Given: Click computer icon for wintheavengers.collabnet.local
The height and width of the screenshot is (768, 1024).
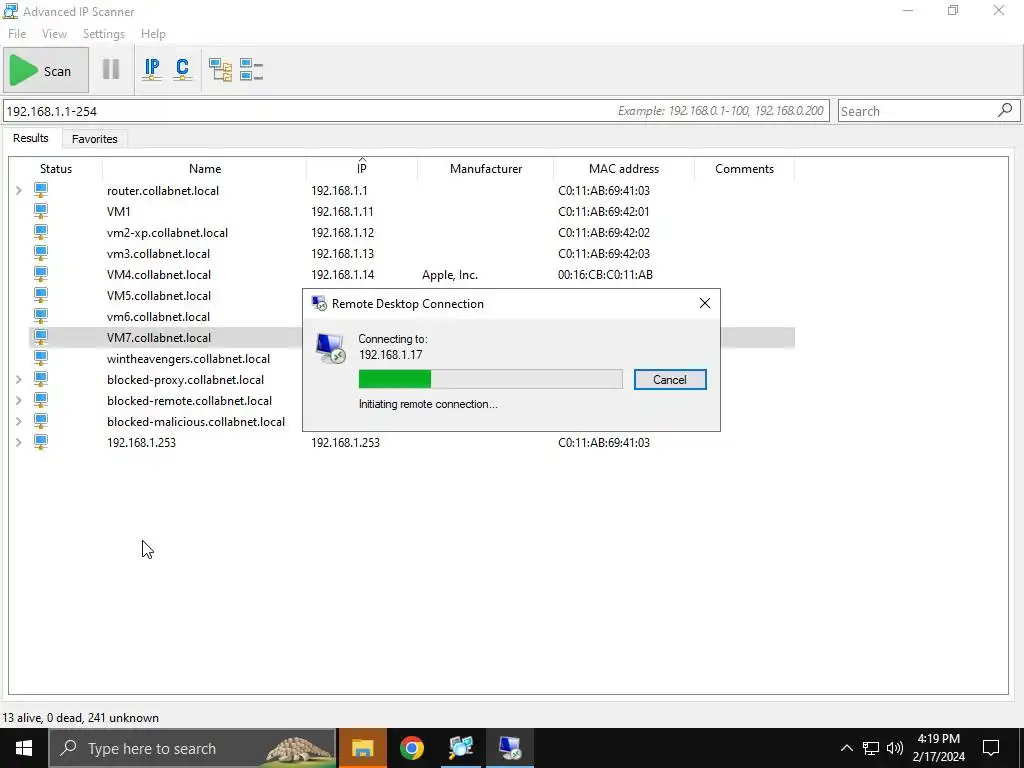Looking at the screenshot, I should (40, 358).
